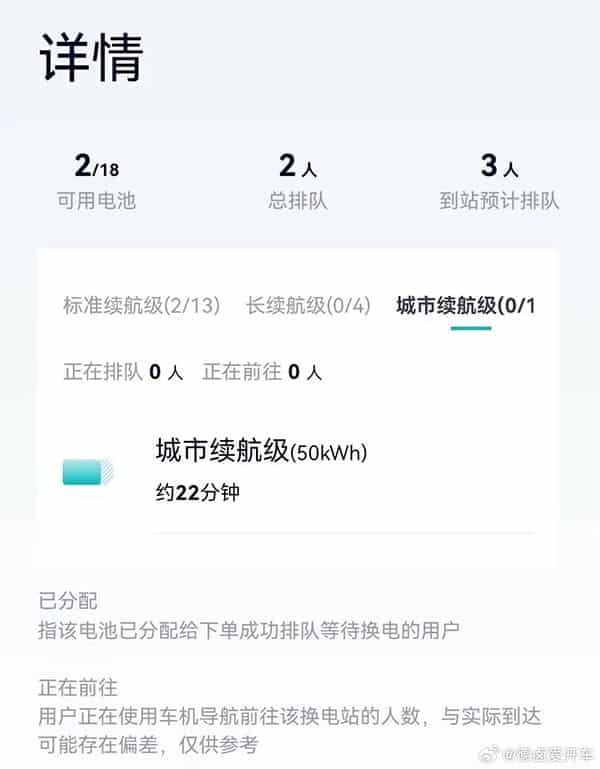This screenshot has width=600, height=769.
Task: Select the 城市续航级 tab
Action: [x=465, y=305]
